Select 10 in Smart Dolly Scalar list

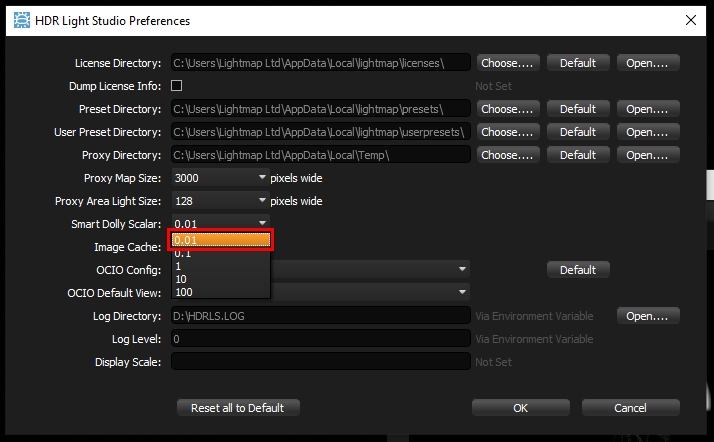pos(221,279)
